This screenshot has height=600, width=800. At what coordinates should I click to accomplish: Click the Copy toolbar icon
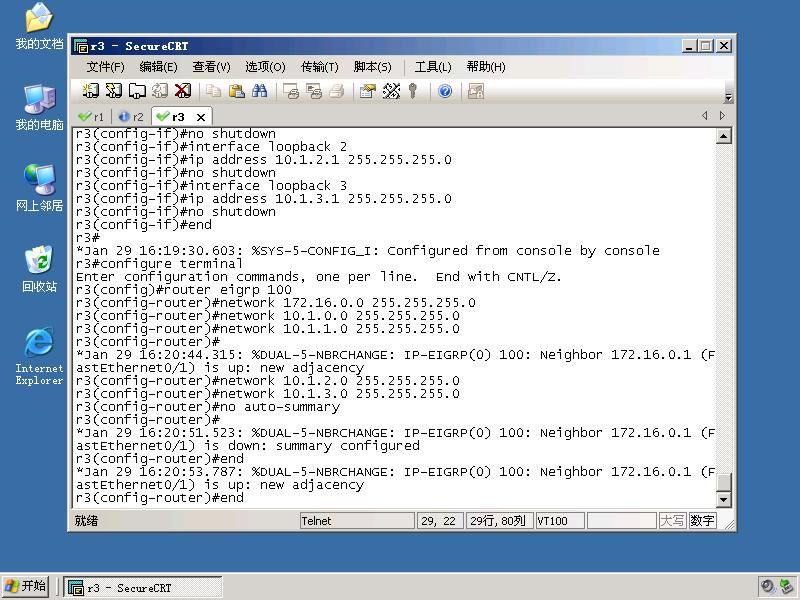coord(213,91)
